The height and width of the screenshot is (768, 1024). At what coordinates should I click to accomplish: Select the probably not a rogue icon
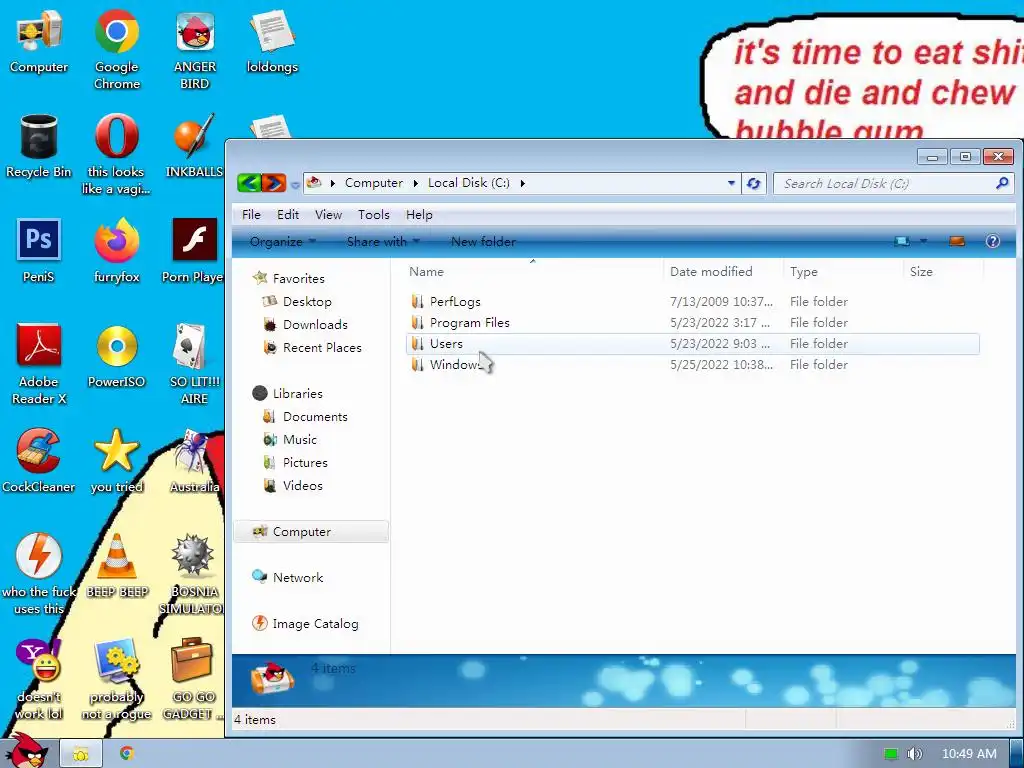(116, 679)
